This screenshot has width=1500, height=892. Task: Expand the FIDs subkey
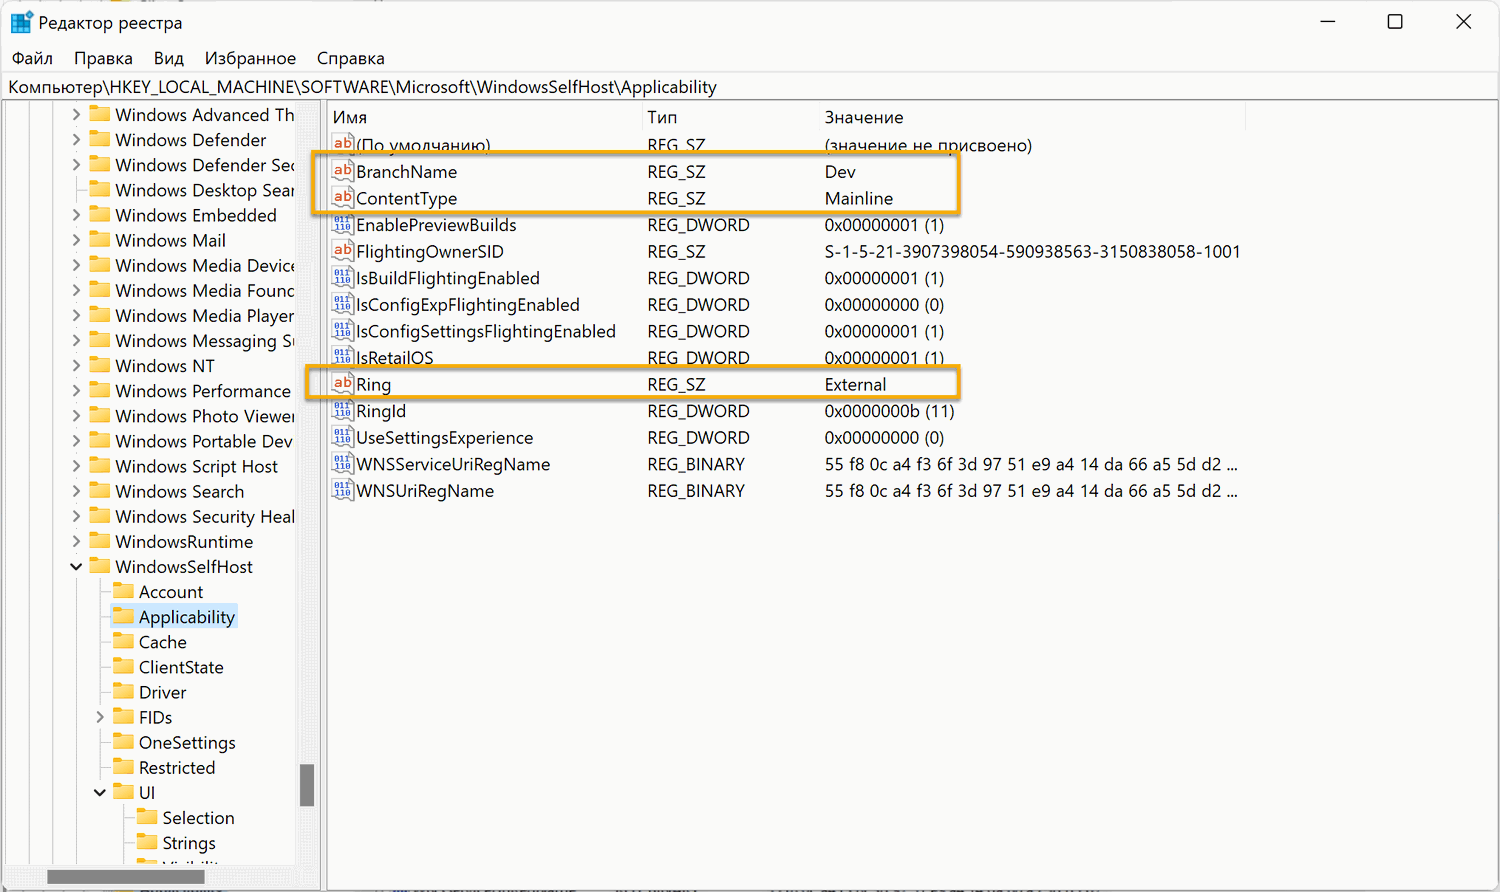(100, 717)
